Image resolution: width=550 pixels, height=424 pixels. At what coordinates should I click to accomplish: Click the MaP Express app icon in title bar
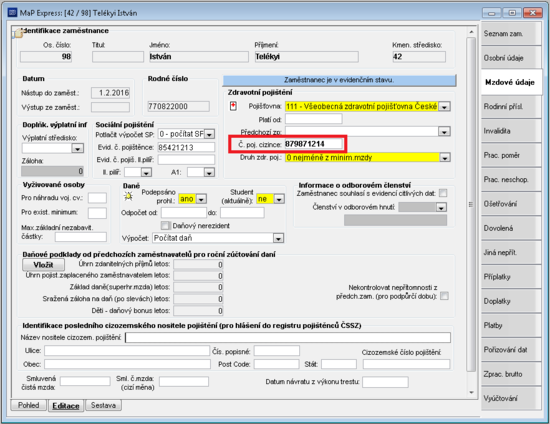[12, 13]
